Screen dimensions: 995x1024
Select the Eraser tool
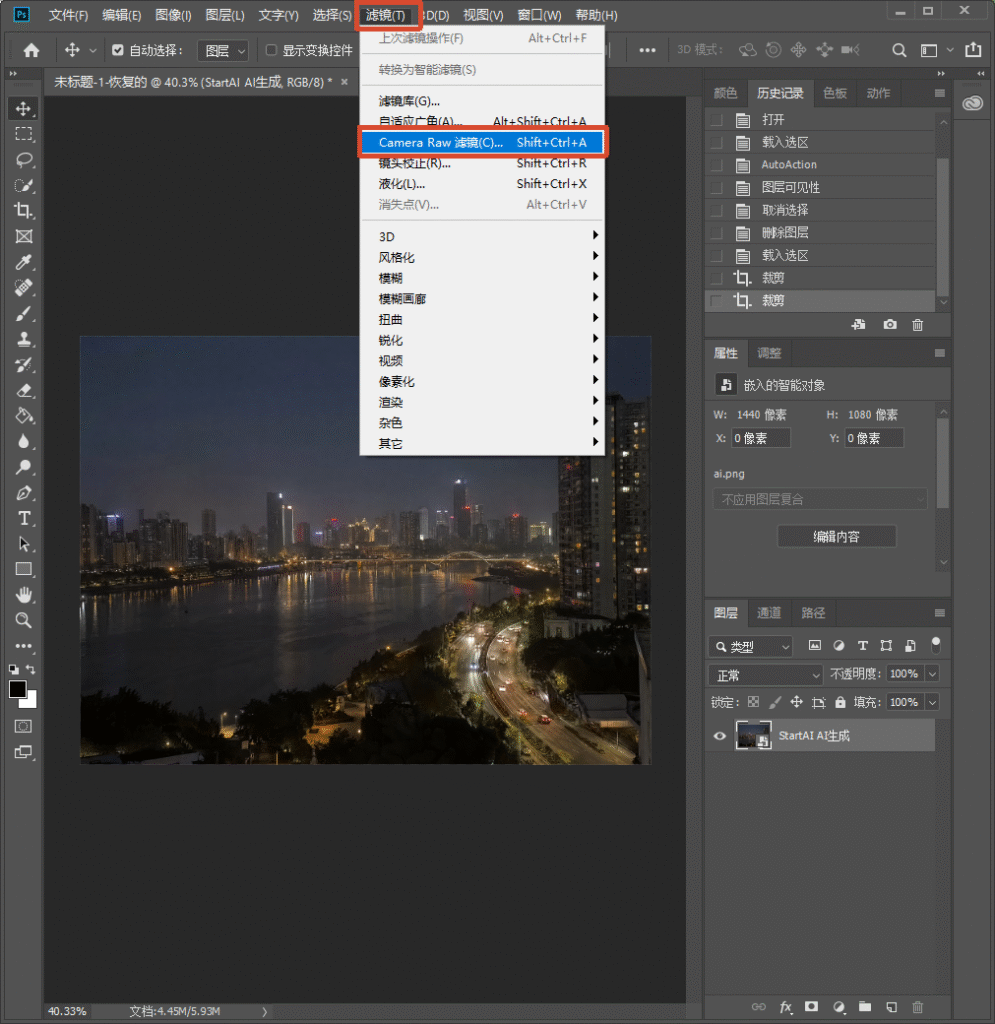point(24,391)
